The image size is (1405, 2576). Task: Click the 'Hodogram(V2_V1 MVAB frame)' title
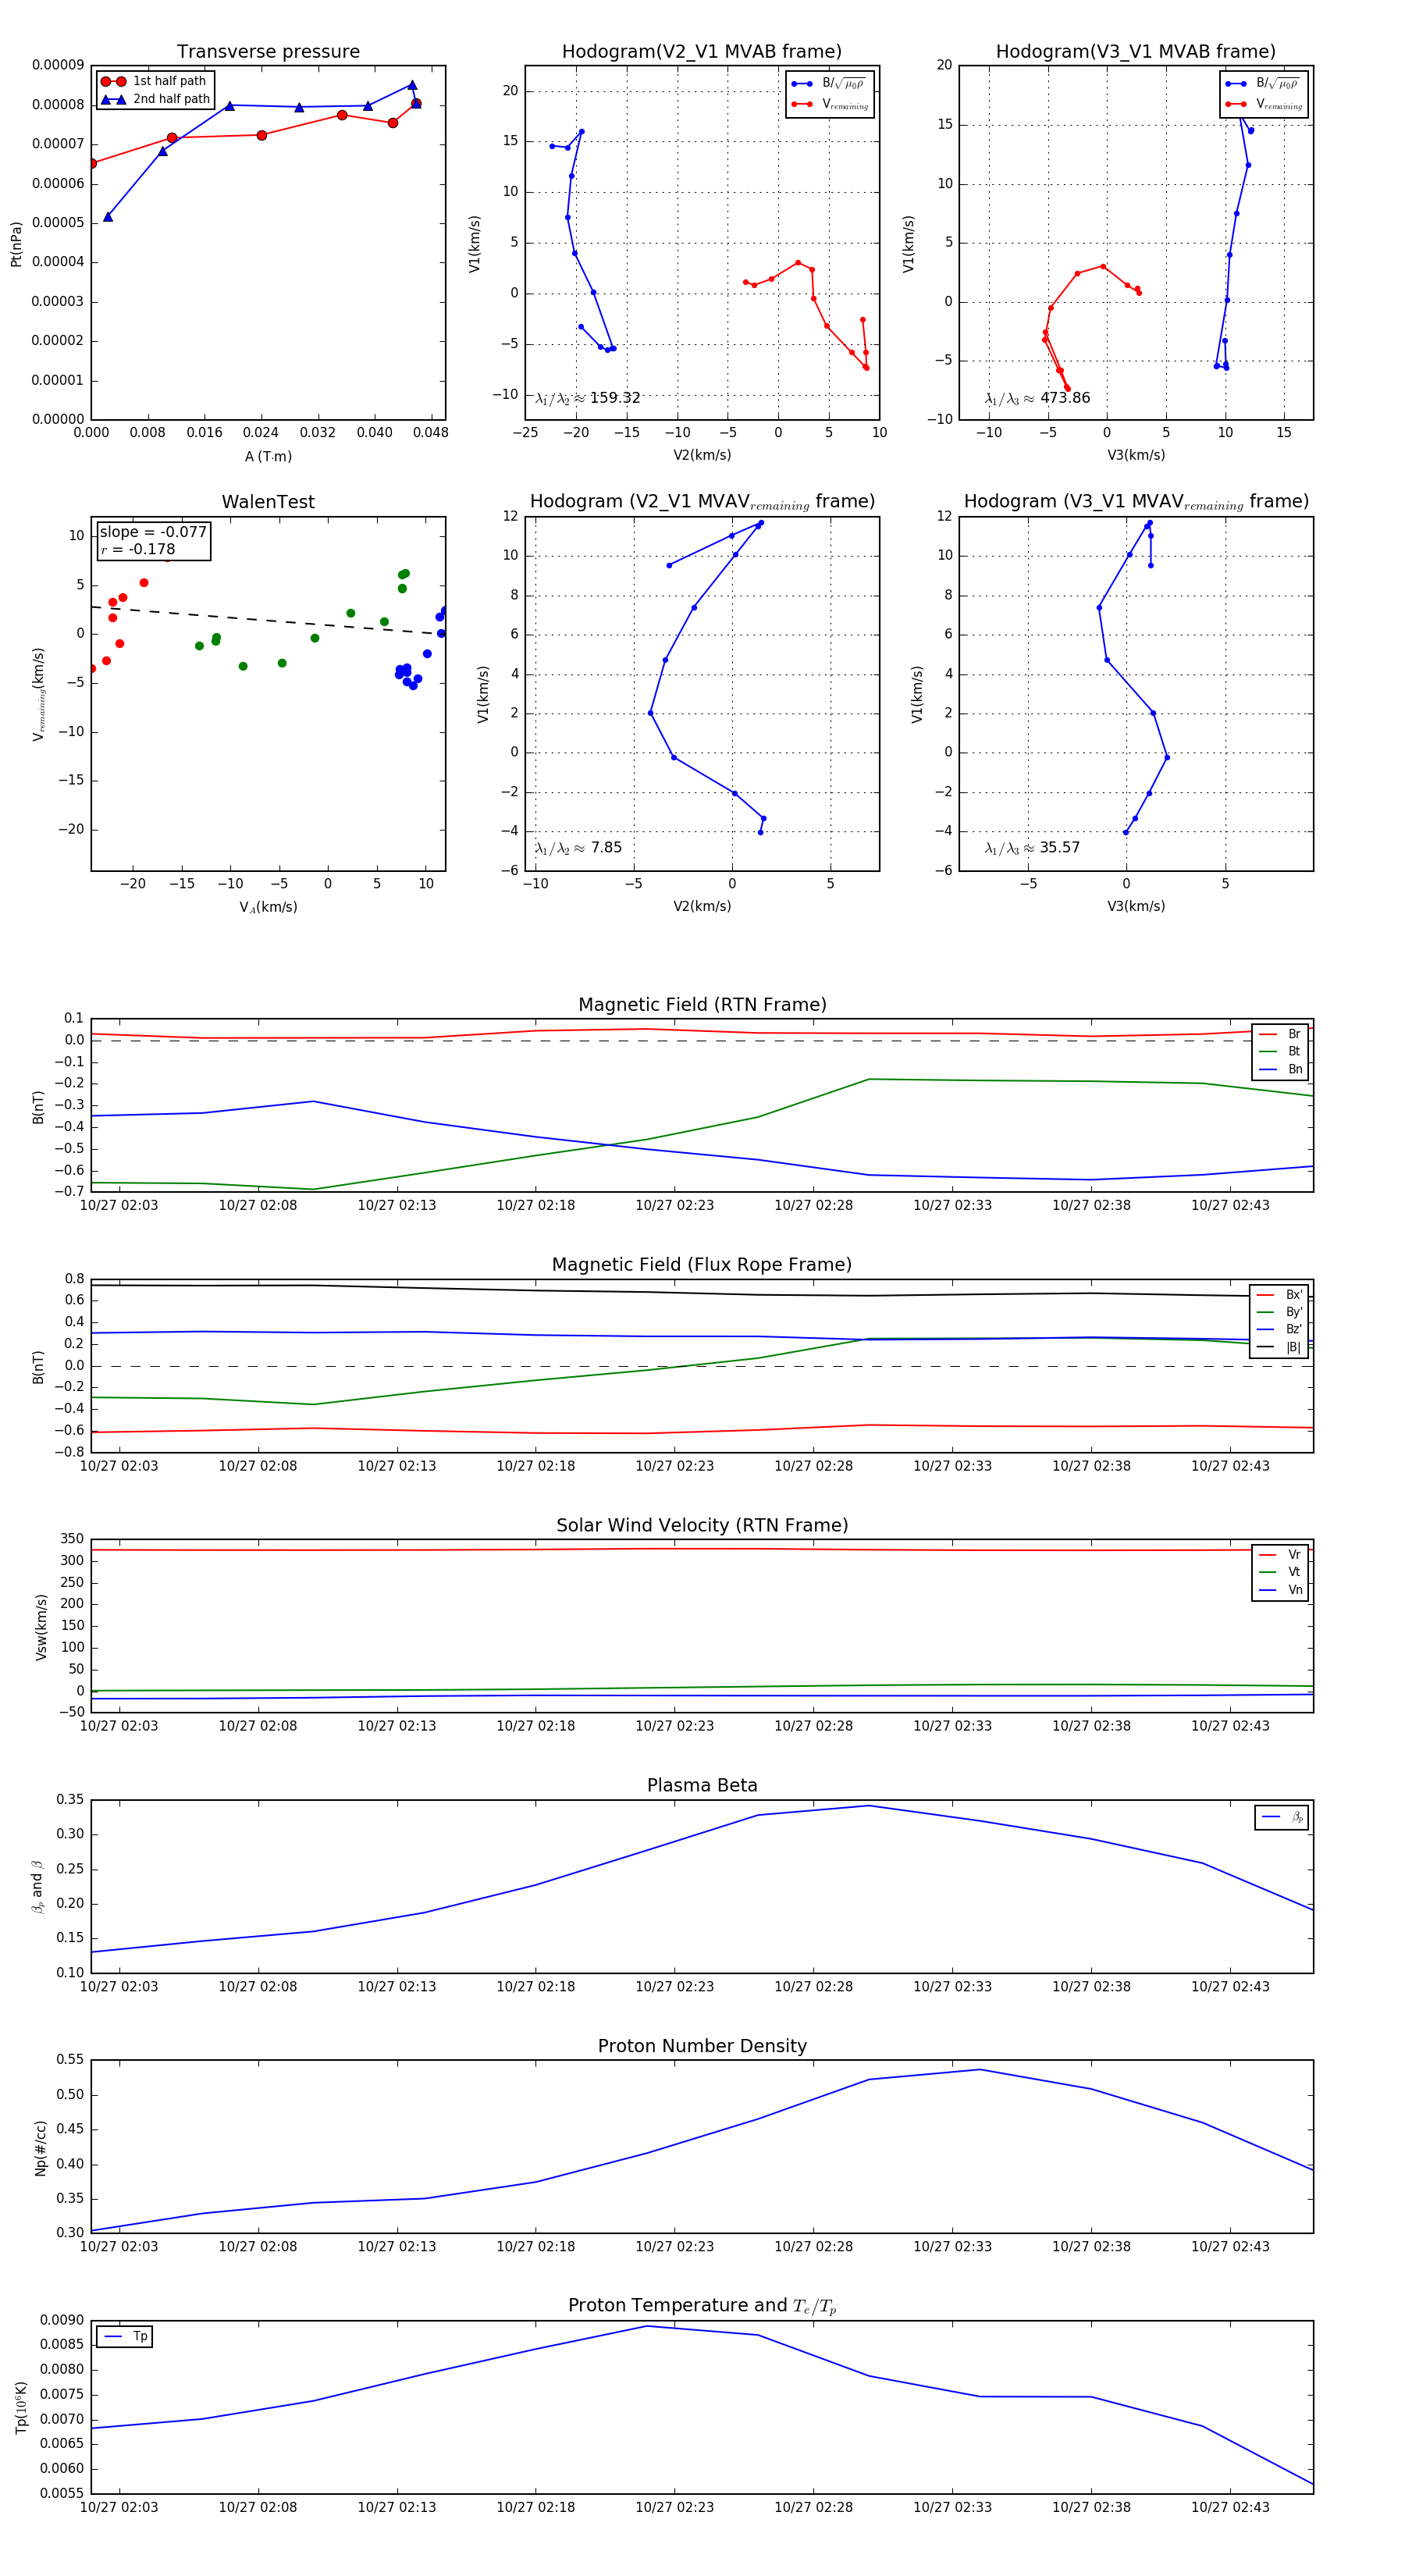(702, 52)
